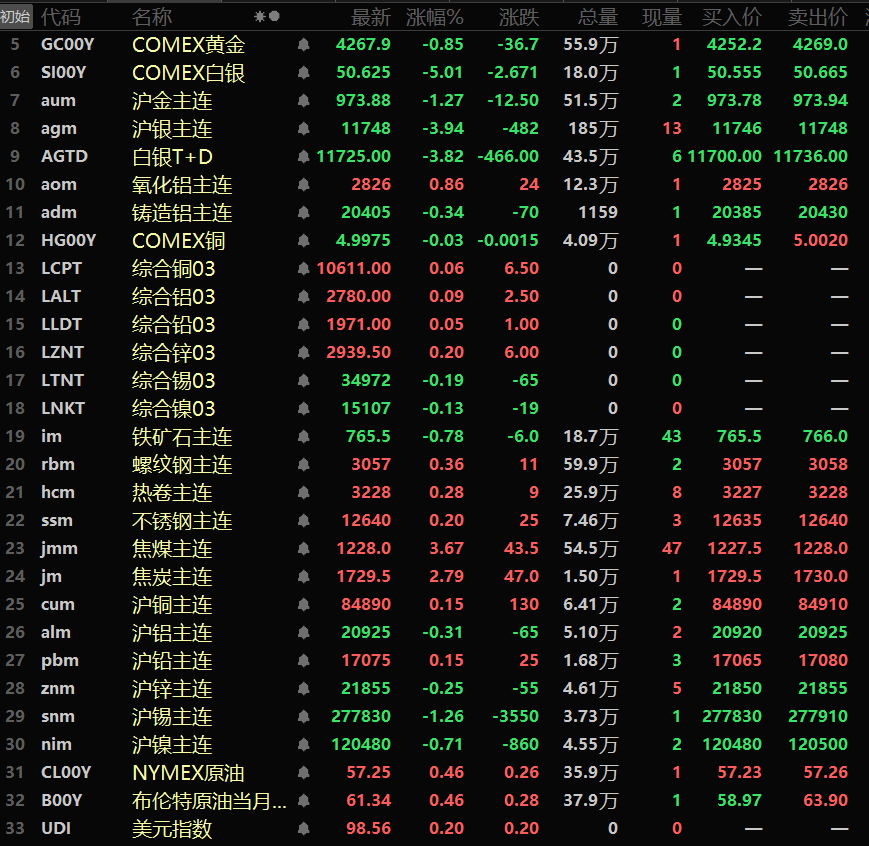869x846 pixels.
Task: Click bell icon next to 铁矿石主连
Action: pyautogui.click(x=303, y=437)
